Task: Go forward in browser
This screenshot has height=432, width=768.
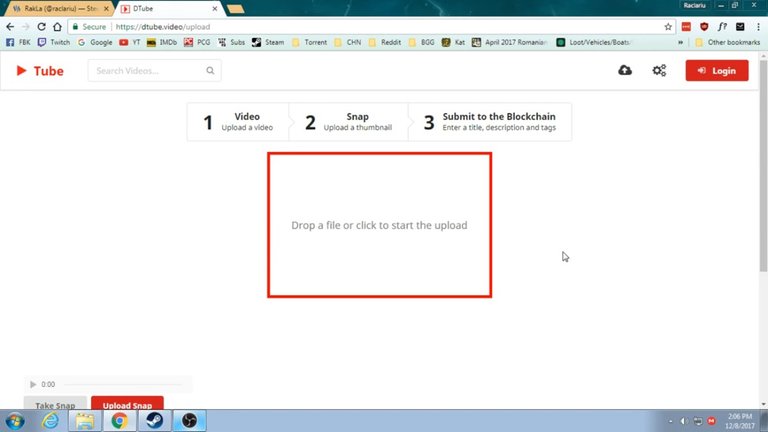Action: pos(25,27)
